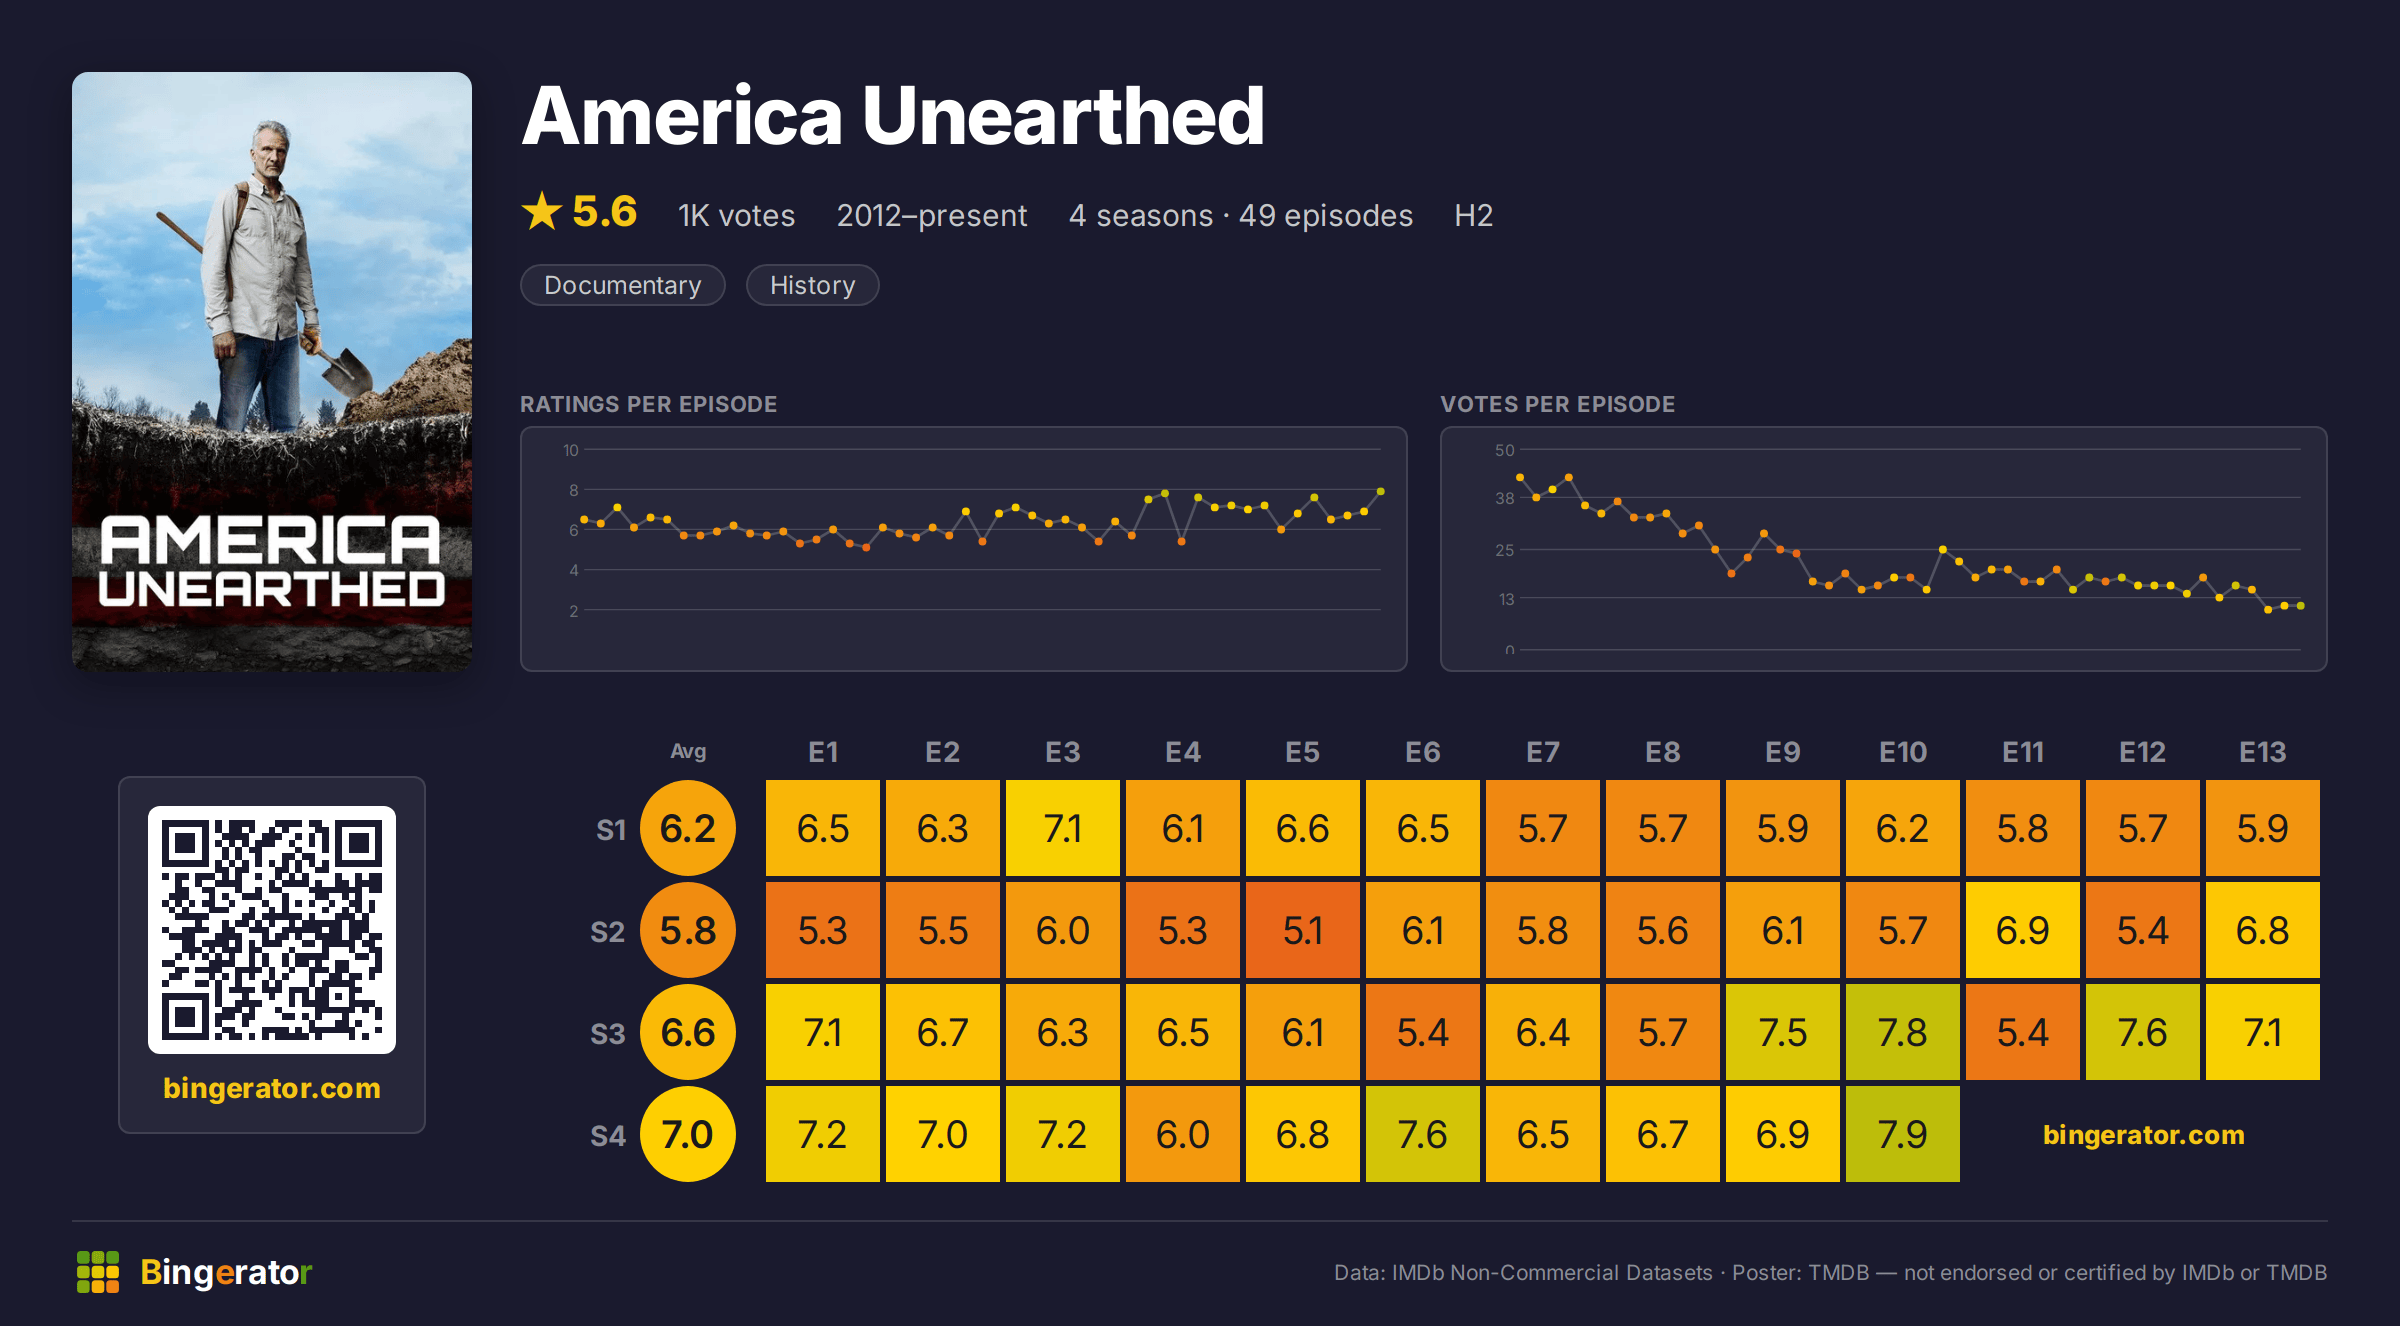Click the first point in votes chart

[x=1520, y=477]
